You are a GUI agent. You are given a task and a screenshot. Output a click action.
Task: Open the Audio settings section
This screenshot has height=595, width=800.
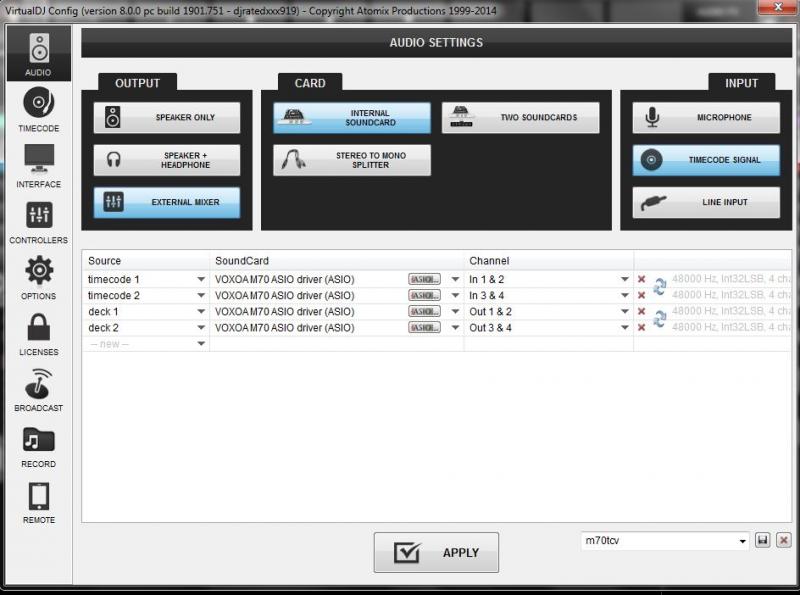[39, 54]
